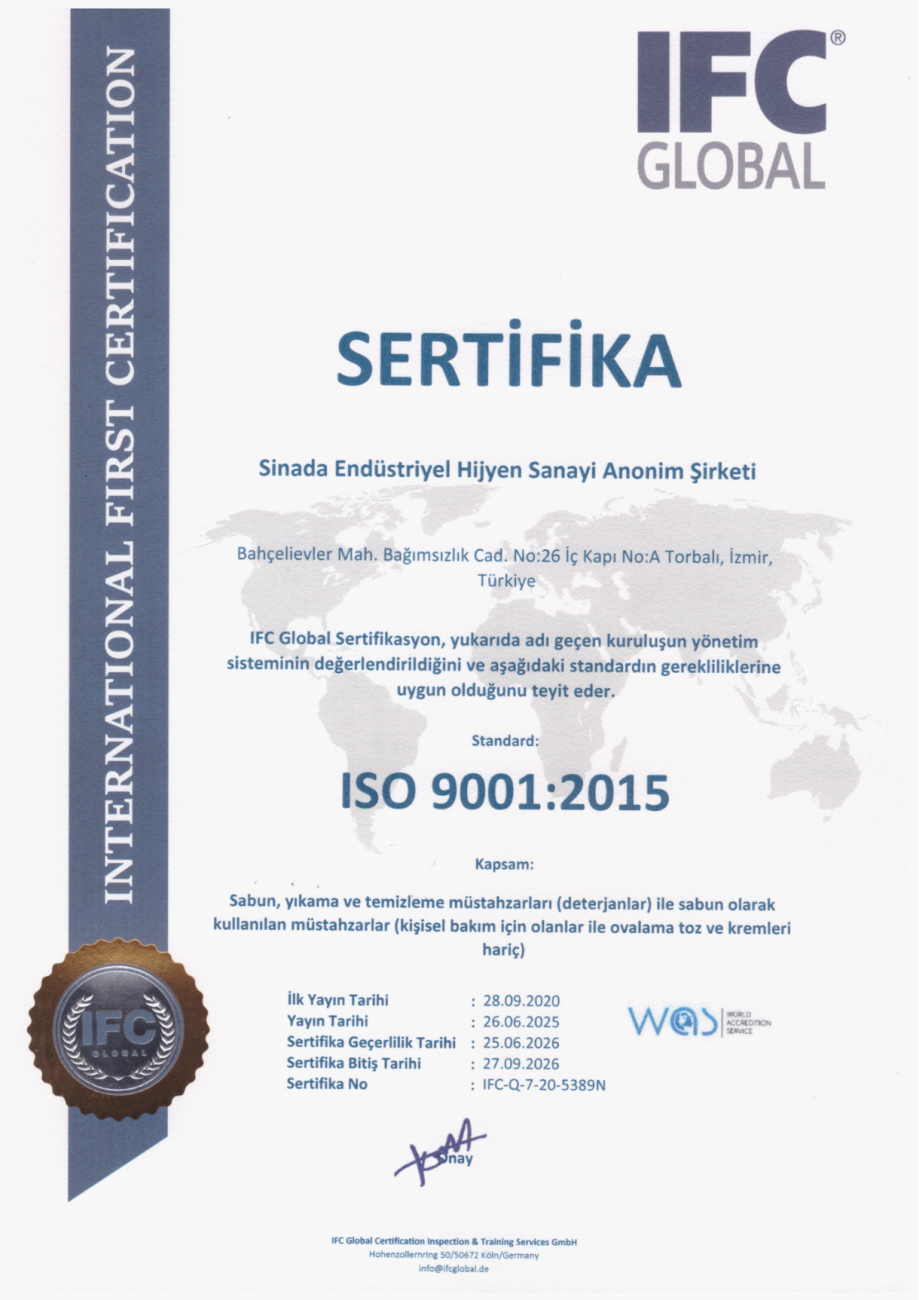Click the Hohenzollernring Köln footer address
919x1300 pixels.
click(x=454, y=1255)
